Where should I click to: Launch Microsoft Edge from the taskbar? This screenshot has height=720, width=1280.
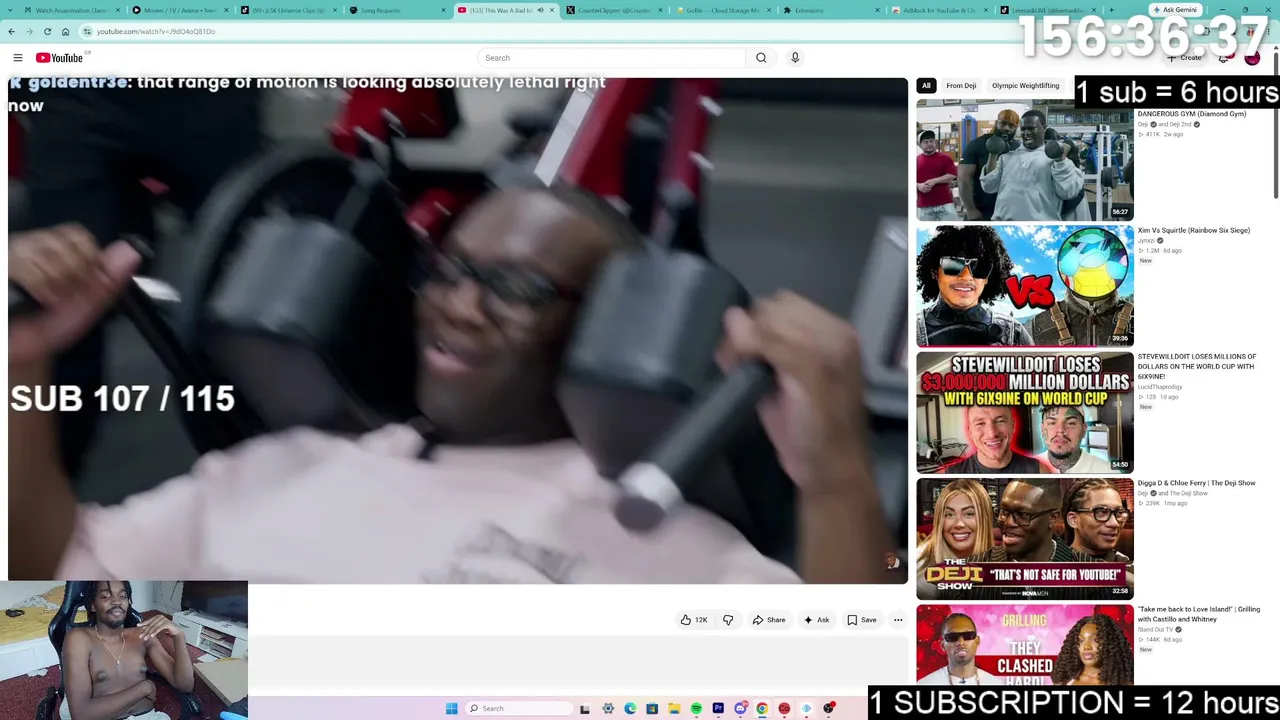click(630, 709)
